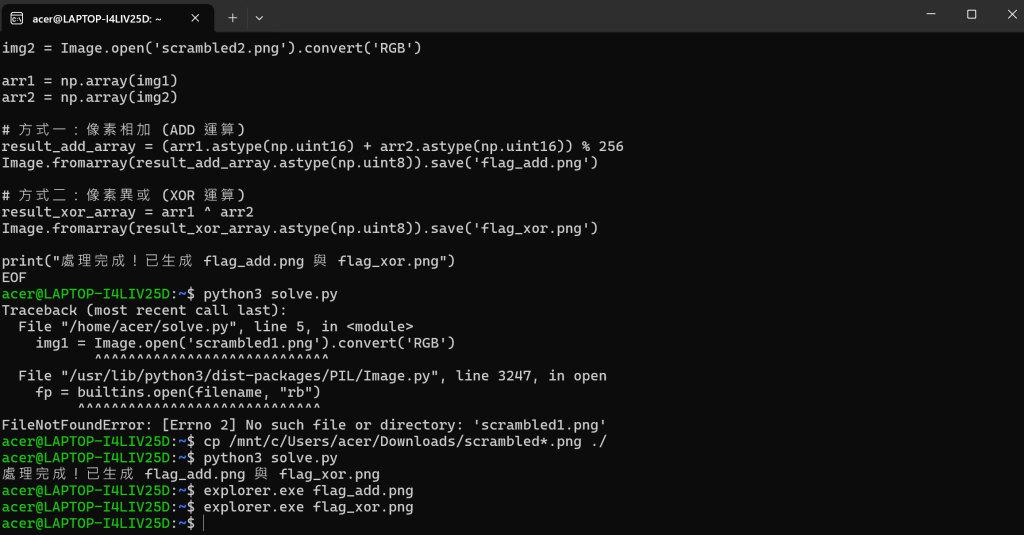1024x535 pixels.
Task: Click the FileNotFoundError message line
Action: (304, 425)
